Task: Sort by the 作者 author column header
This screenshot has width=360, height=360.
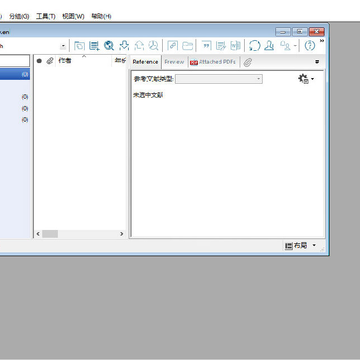Action: [x=65, y=61]
